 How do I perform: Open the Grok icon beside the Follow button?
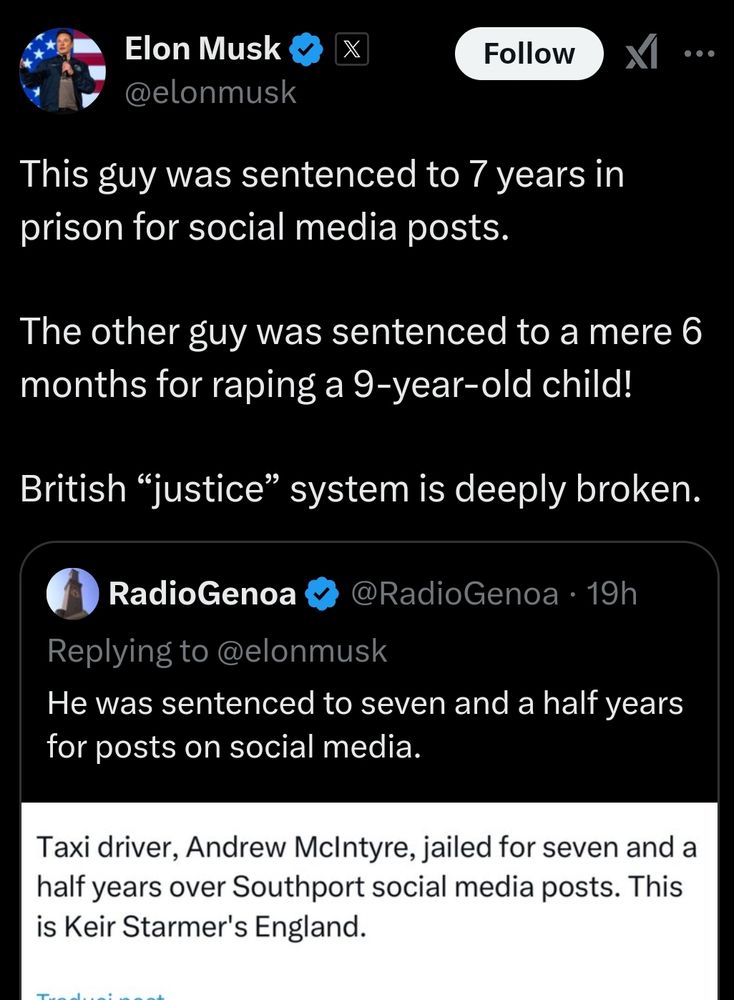[x=641, y=54]
